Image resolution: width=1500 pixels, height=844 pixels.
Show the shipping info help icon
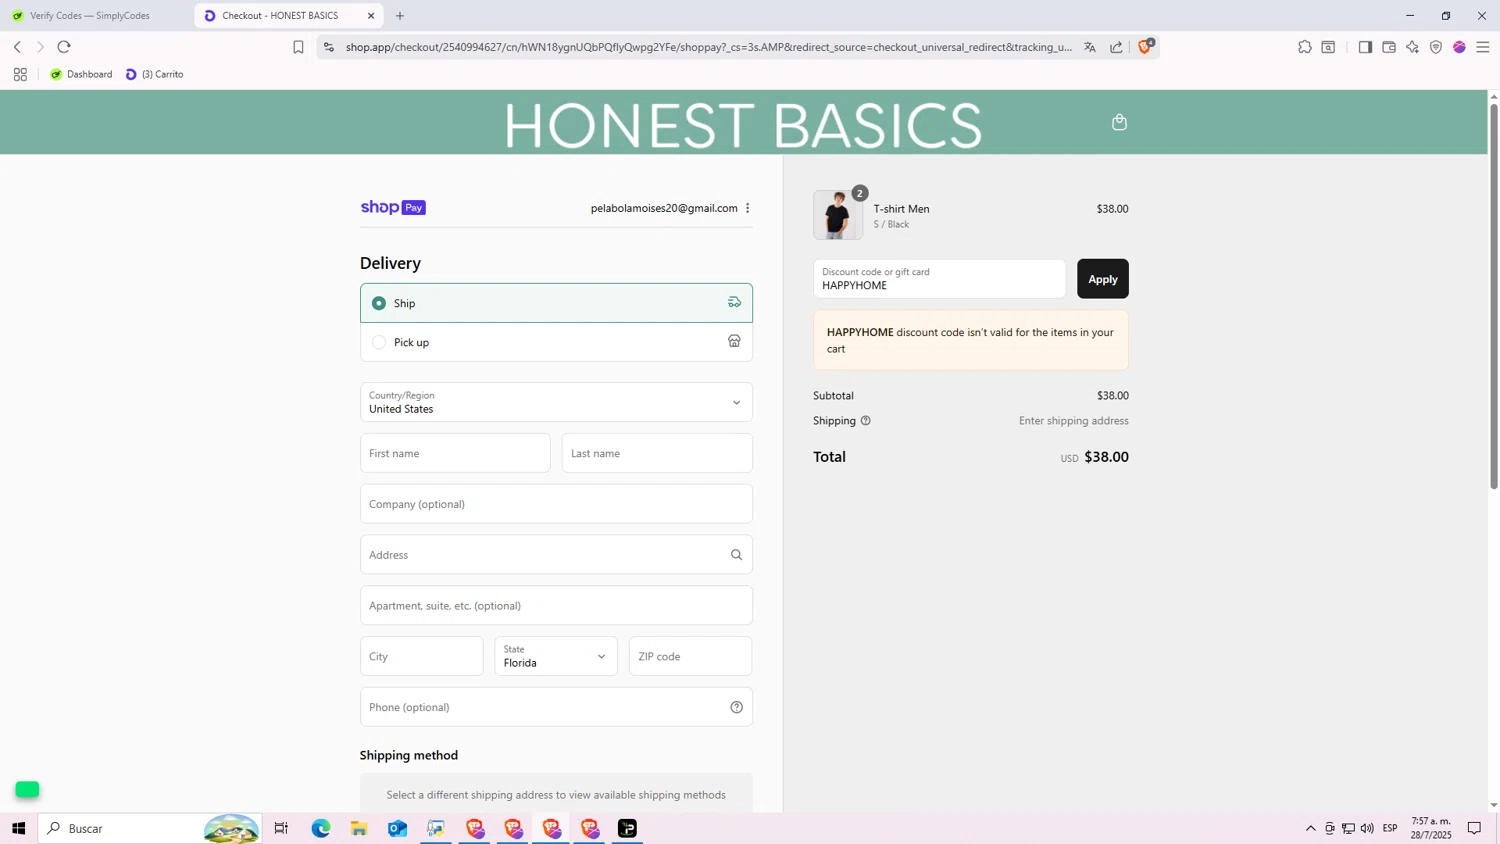866,421
